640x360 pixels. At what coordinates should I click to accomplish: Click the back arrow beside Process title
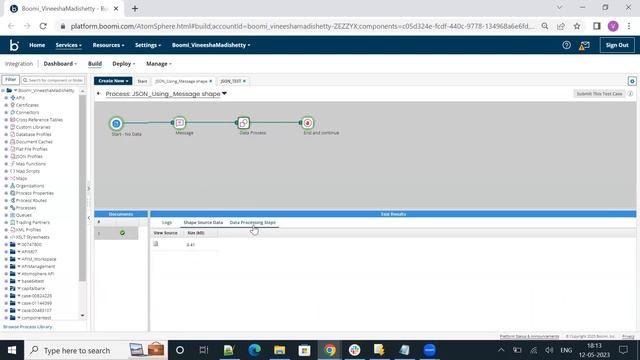(98, 94)
